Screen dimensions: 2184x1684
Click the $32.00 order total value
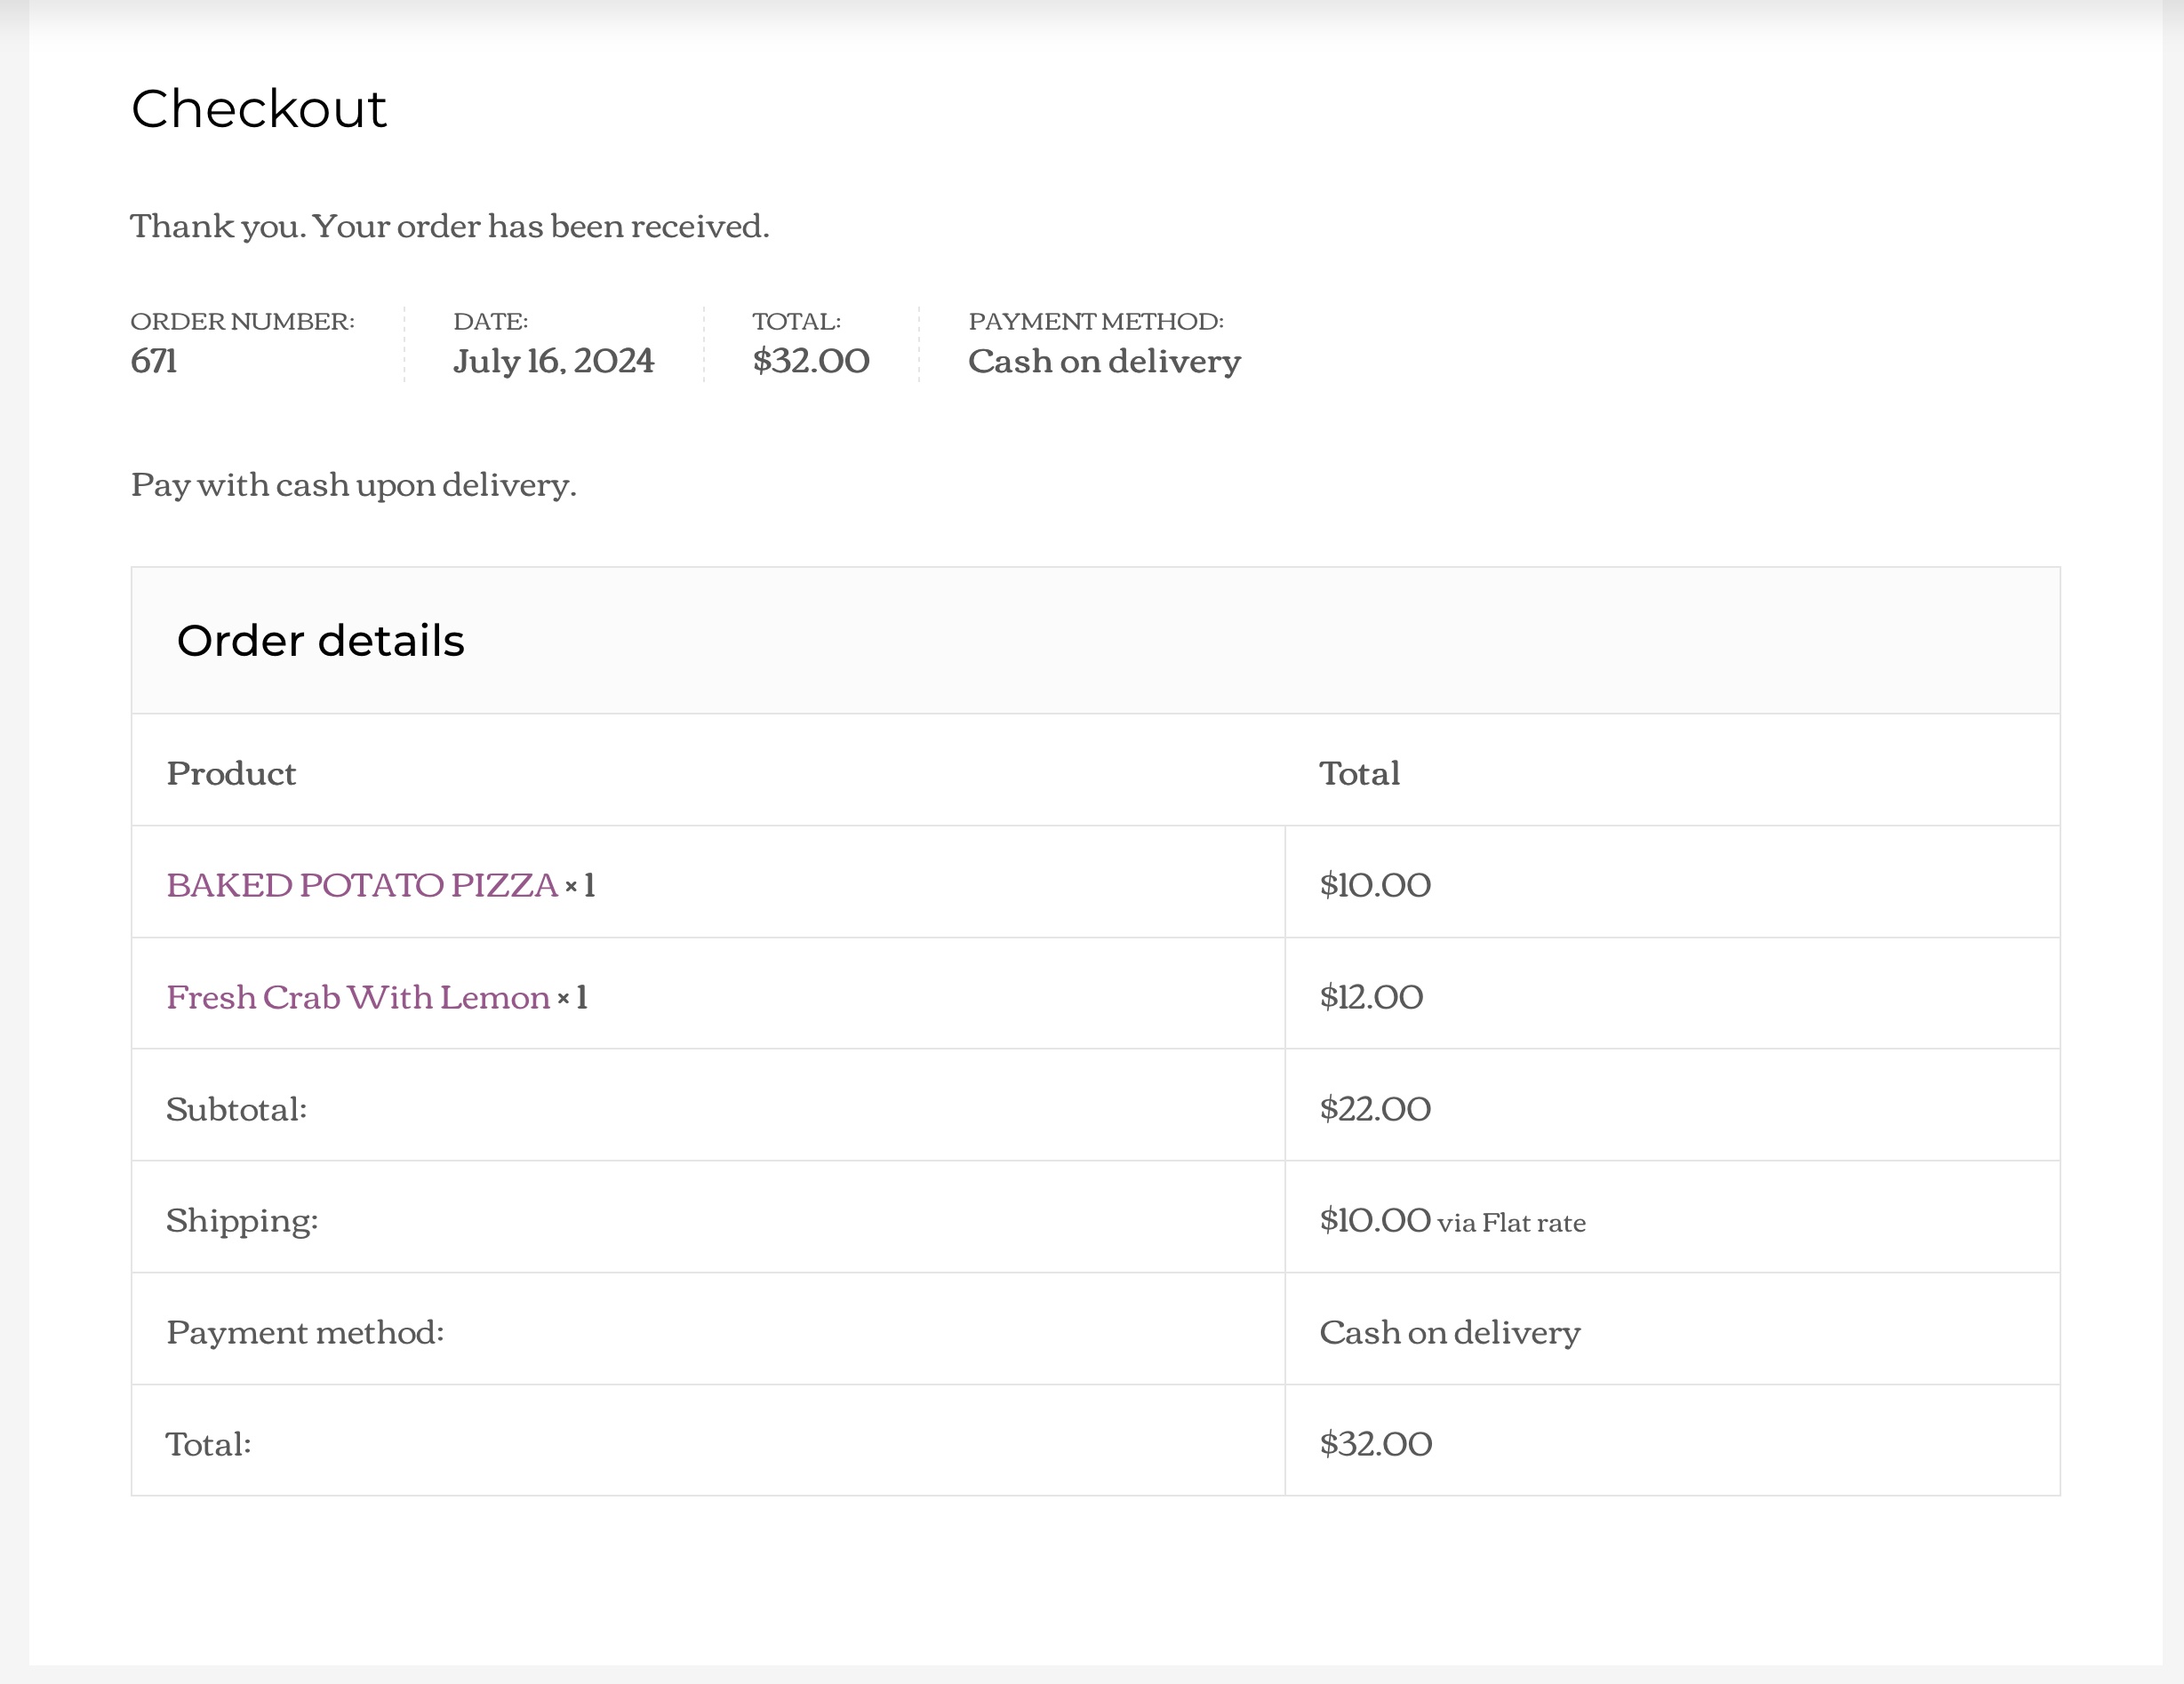(x=810, y=362)
